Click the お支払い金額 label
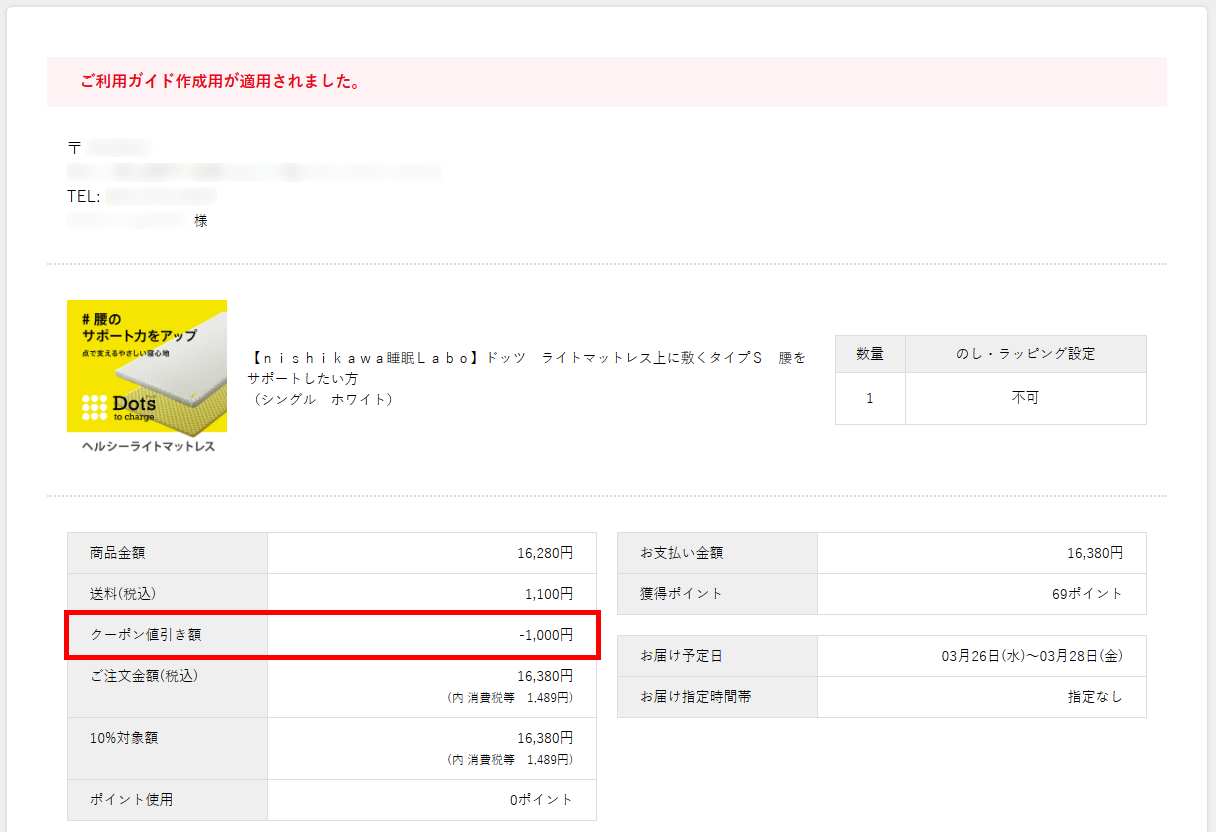This screenshot has width=1216, height=832. click(x=681, y=553)
